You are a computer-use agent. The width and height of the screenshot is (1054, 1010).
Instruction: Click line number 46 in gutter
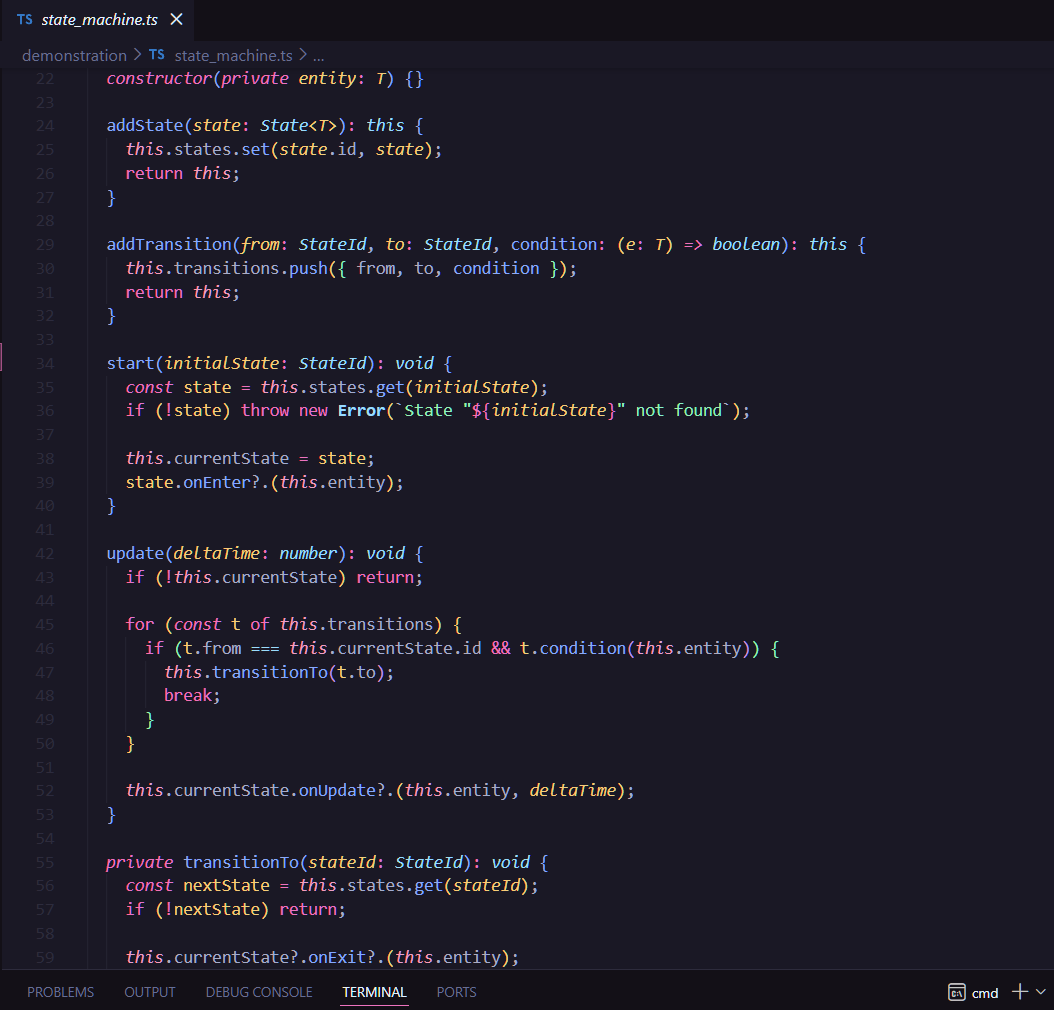point(45,648)
